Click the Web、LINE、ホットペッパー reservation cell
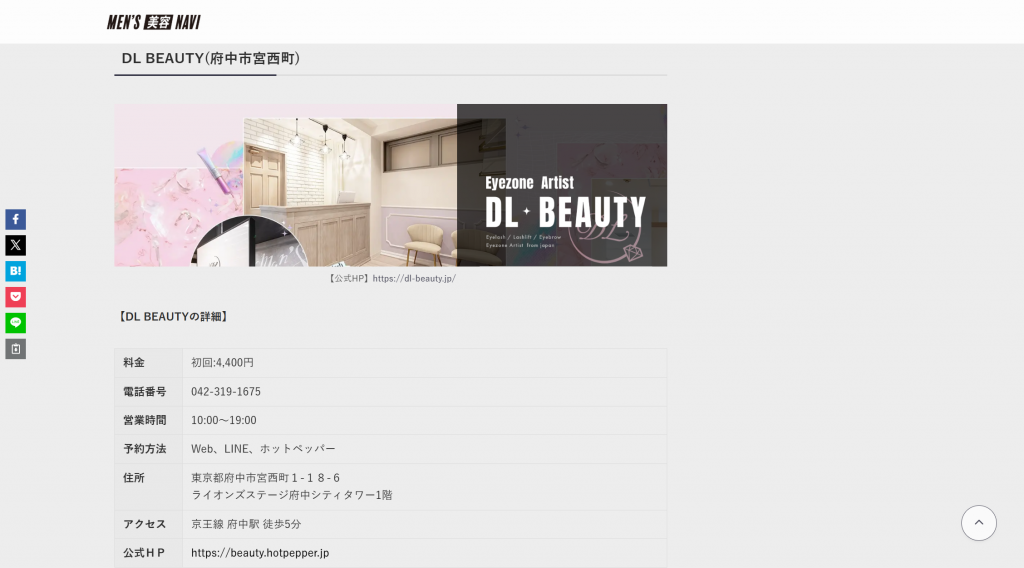The image size is (1024, 568). pyautogui.click(x=263, y=449)
